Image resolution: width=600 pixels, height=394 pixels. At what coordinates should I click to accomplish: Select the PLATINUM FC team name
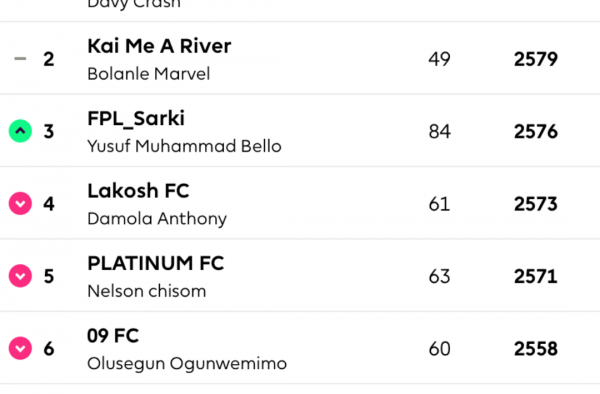pos(155,263)
